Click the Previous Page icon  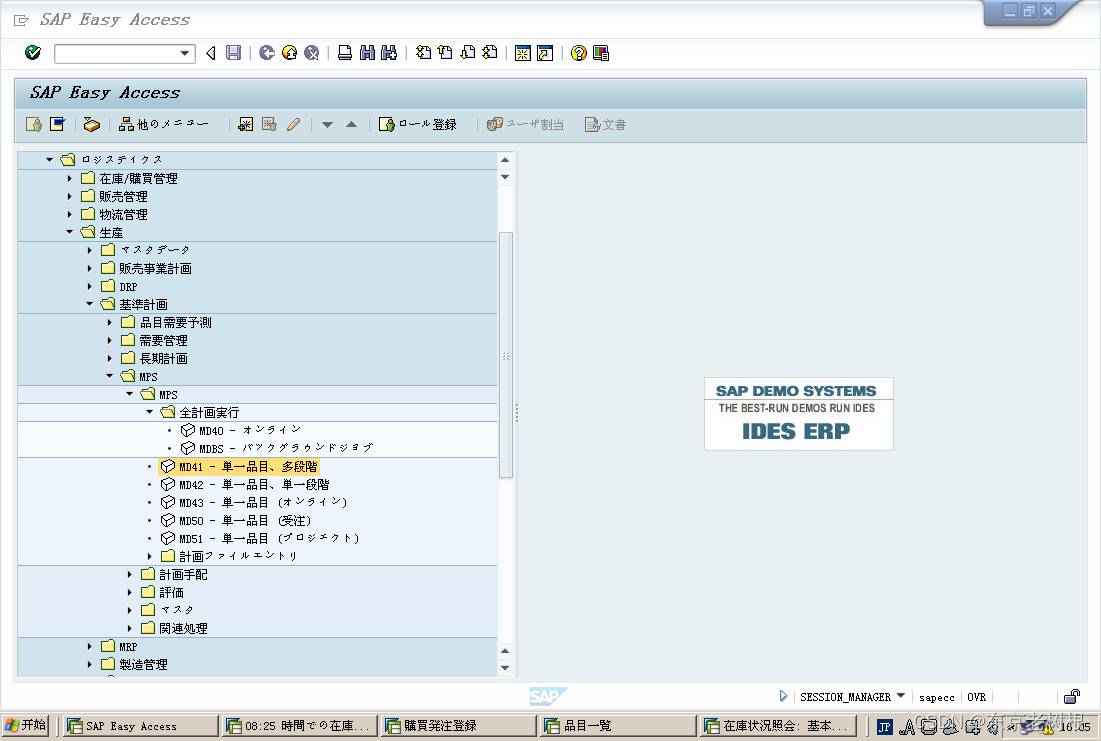[x=445, y=53]
